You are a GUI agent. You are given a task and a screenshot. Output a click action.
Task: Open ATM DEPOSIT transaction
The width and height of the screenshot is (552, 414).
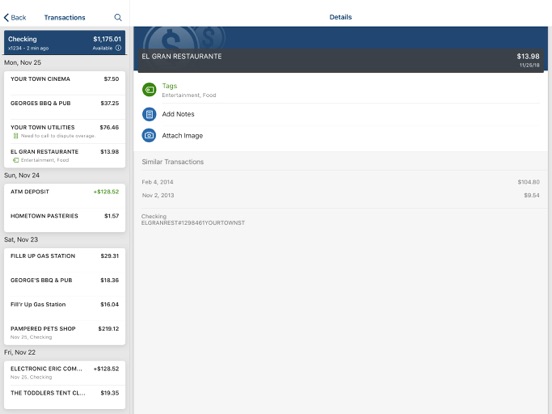tap(64, 196)
